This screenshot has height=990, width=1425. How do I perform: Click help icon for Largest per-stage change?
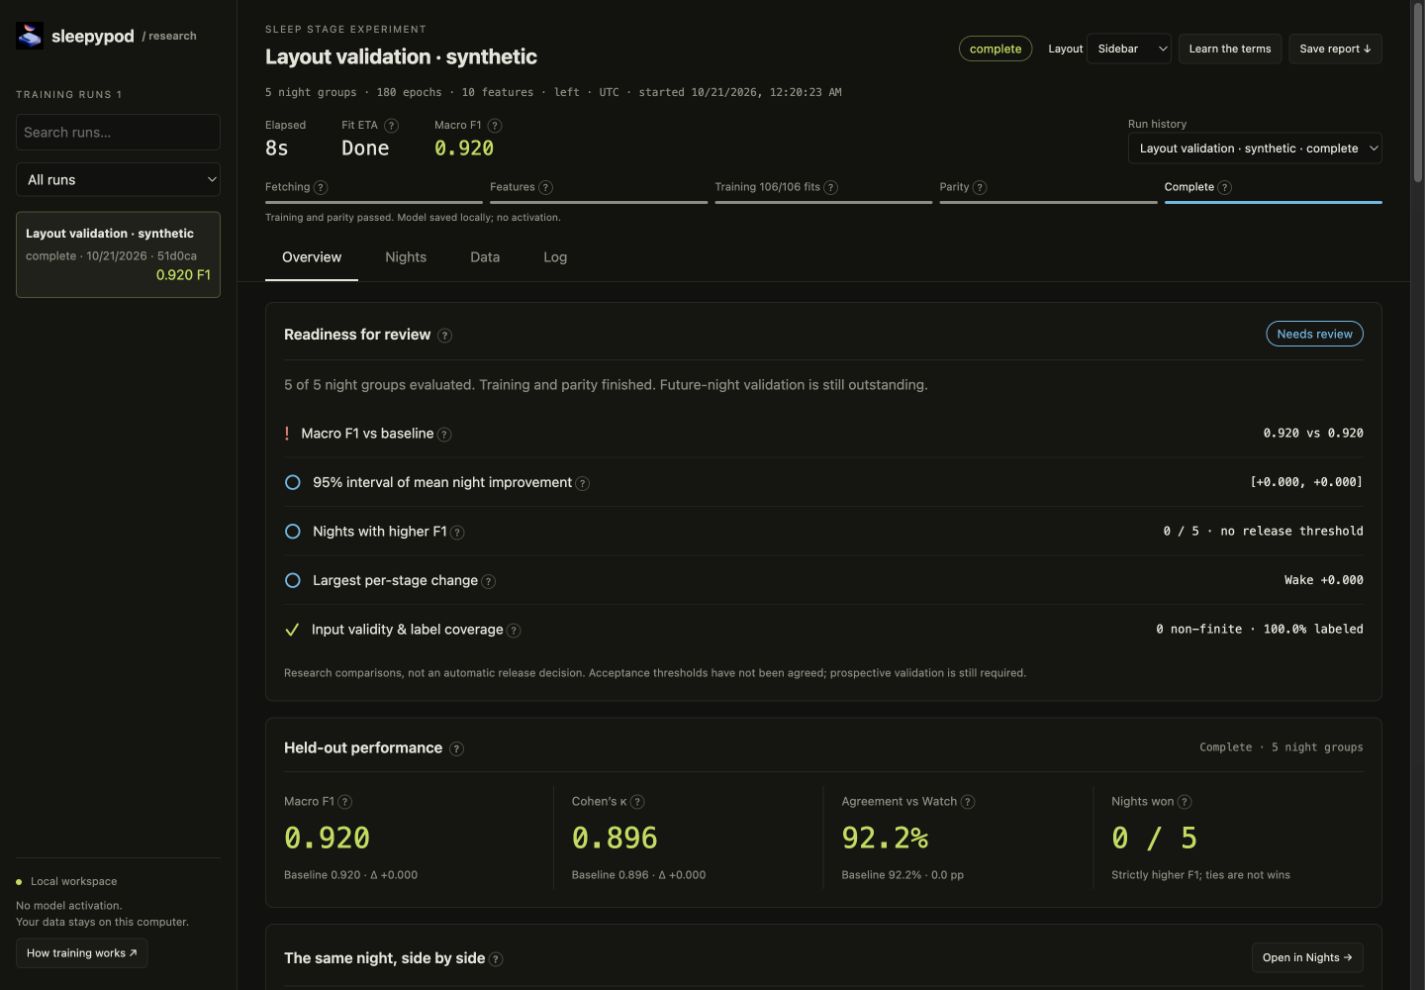(488, 581)
